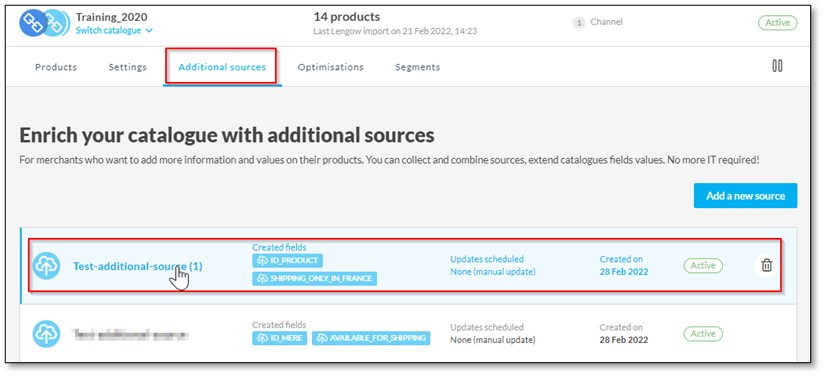Click the Active badge of Test-additional-source (1)

tap(703, 266)
